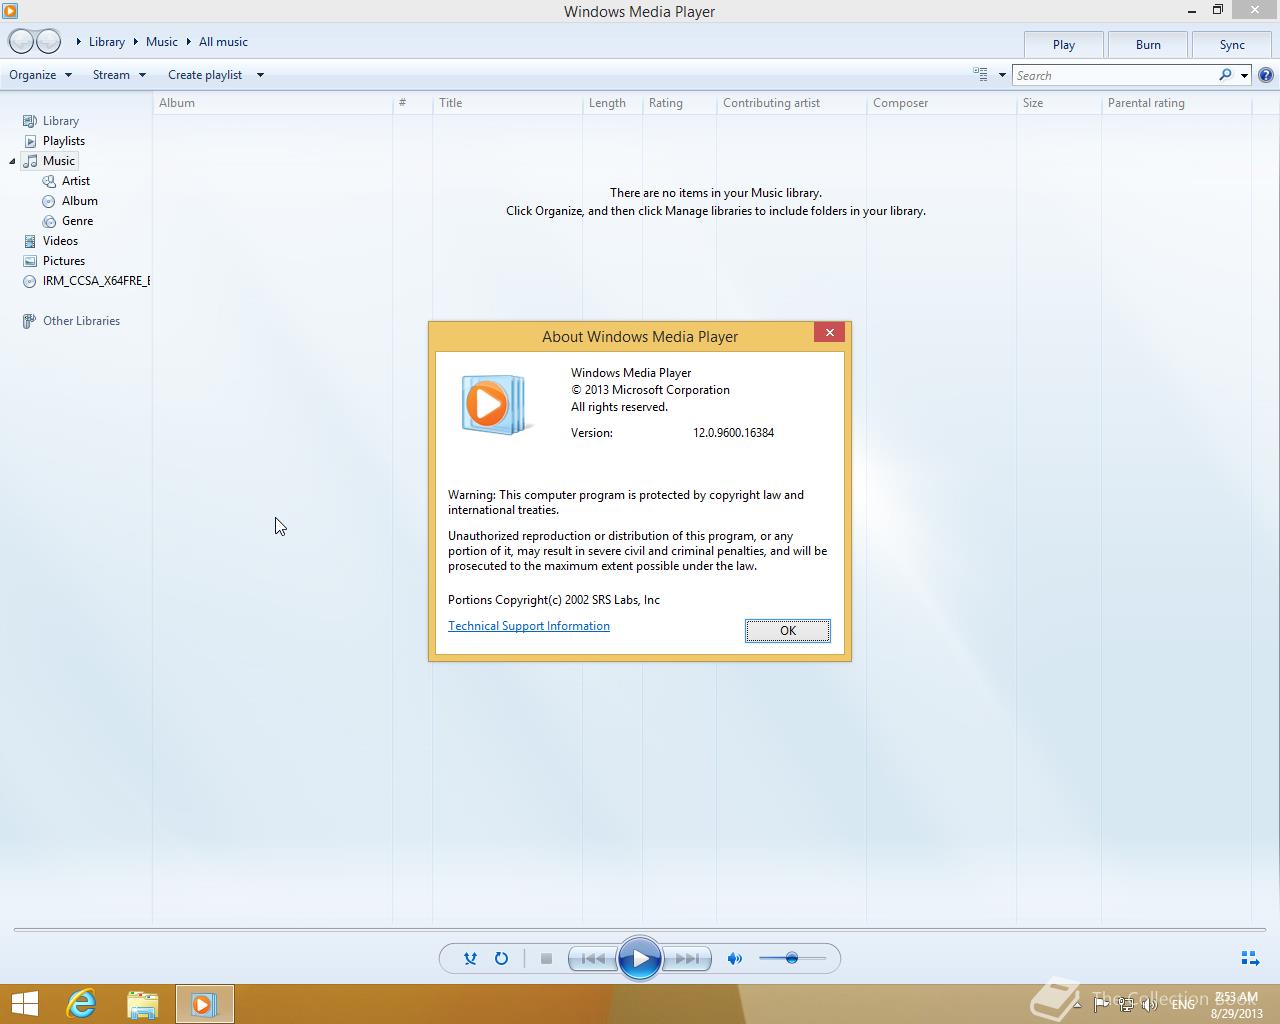
Task: Open View options icon
Action: point(980,75)
